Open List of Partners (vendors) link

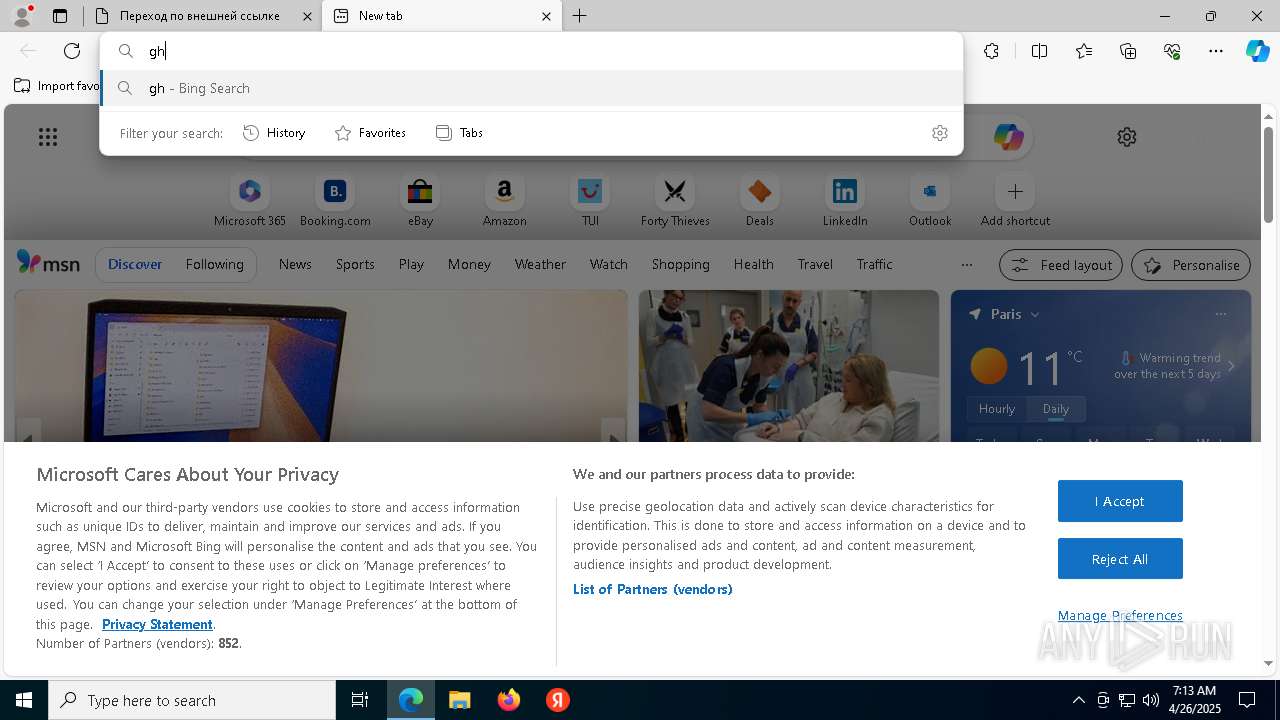tap(652, 589)
